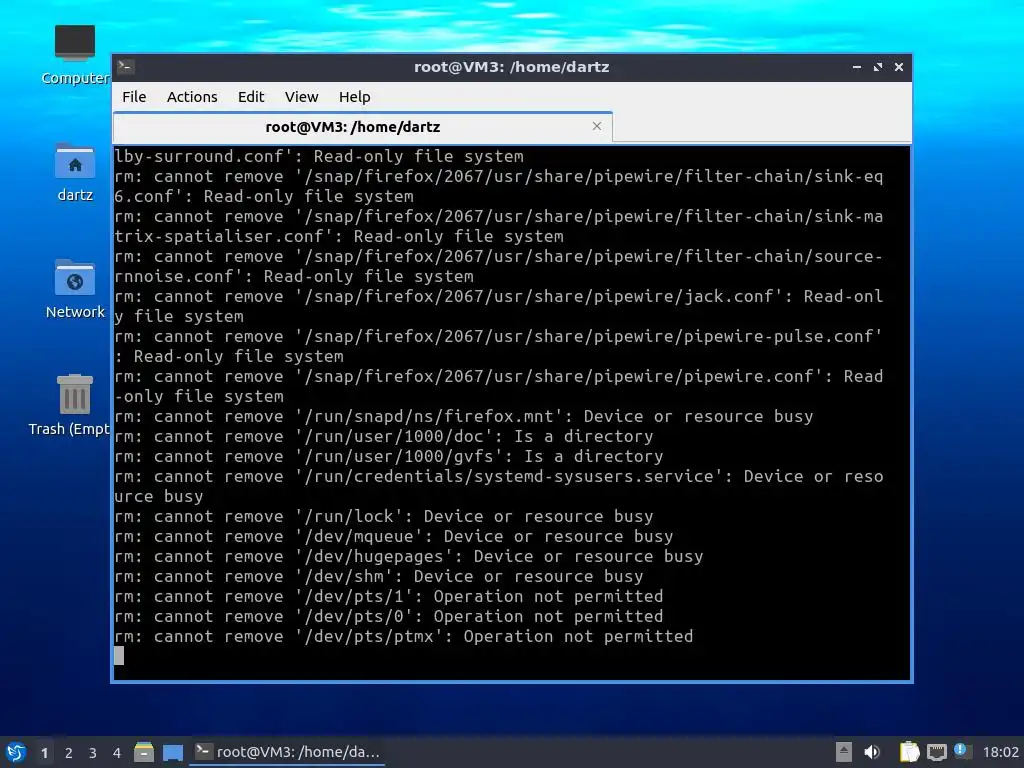
Task: Click the '/dev/shm' Device busy line
Action: click(379, 576)
